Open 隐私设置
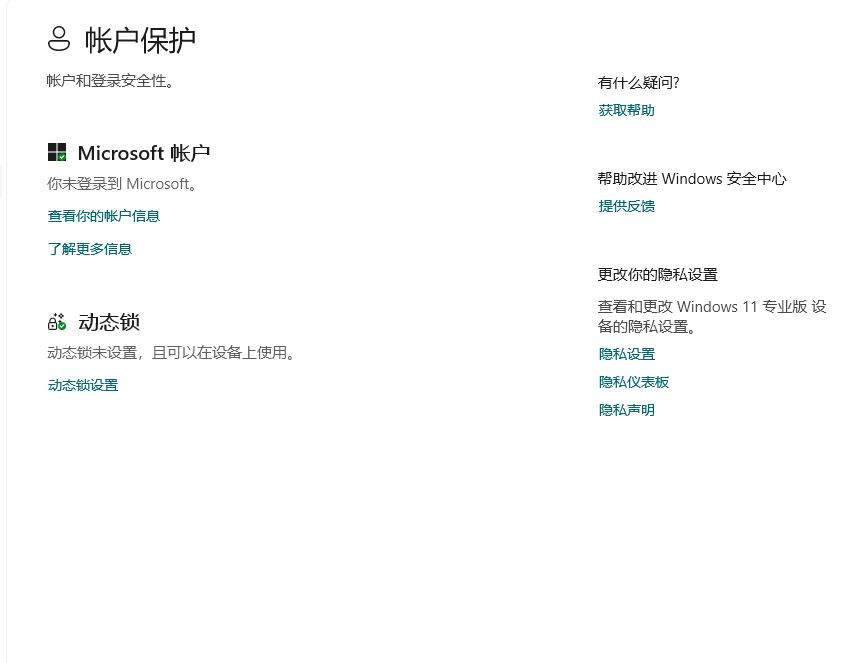Viewport: 845px width, 663px height. (x=626, y=354)
